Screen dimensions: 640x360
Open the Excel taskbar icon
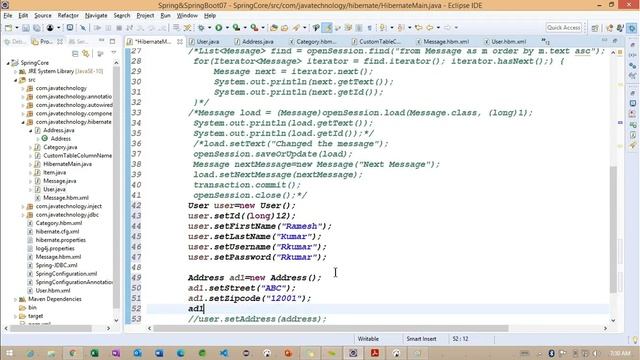[x=94, y=353]
